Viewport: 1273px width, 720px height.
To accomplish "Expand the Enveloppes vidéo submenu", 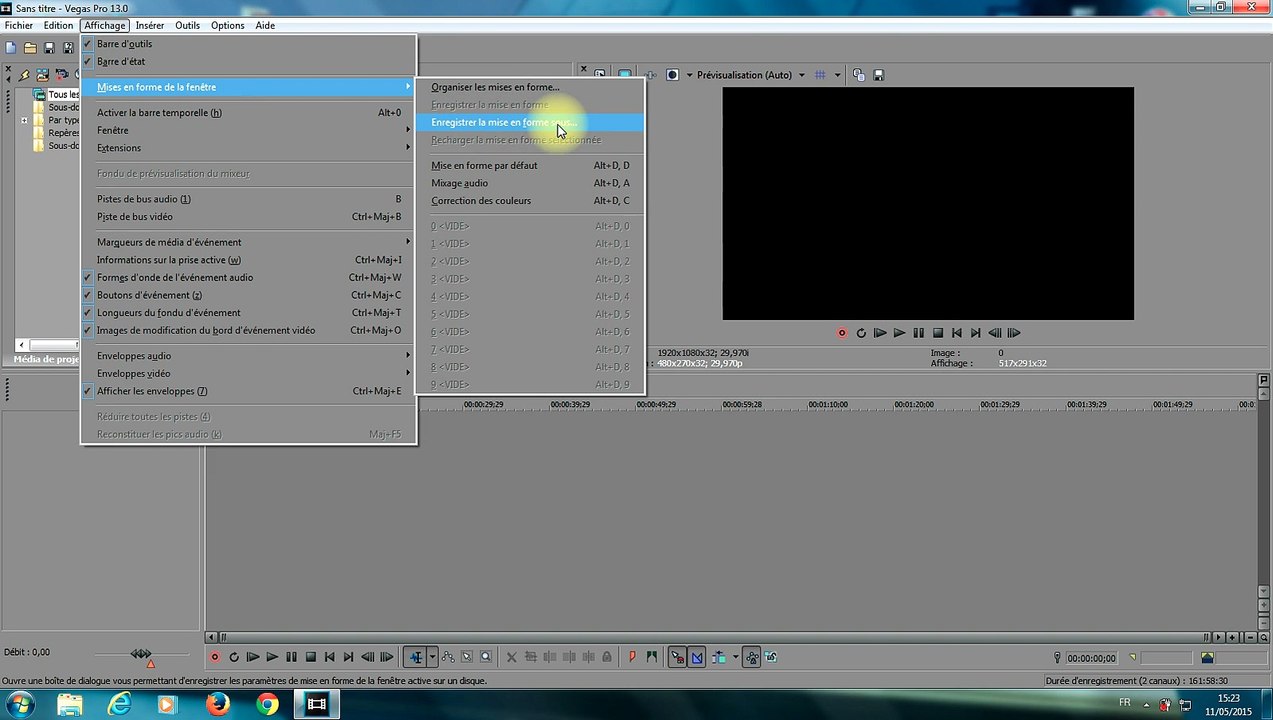I will (248, 374).
